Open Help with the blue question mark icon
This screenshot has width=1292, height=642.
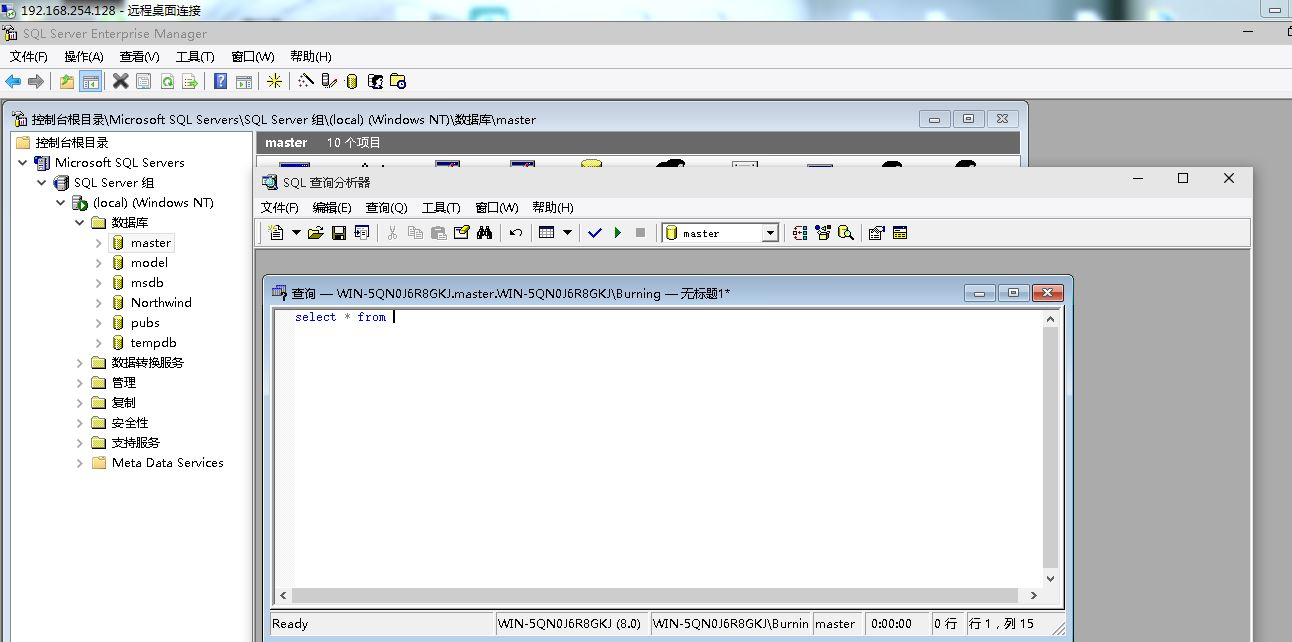tap(221, 82)
